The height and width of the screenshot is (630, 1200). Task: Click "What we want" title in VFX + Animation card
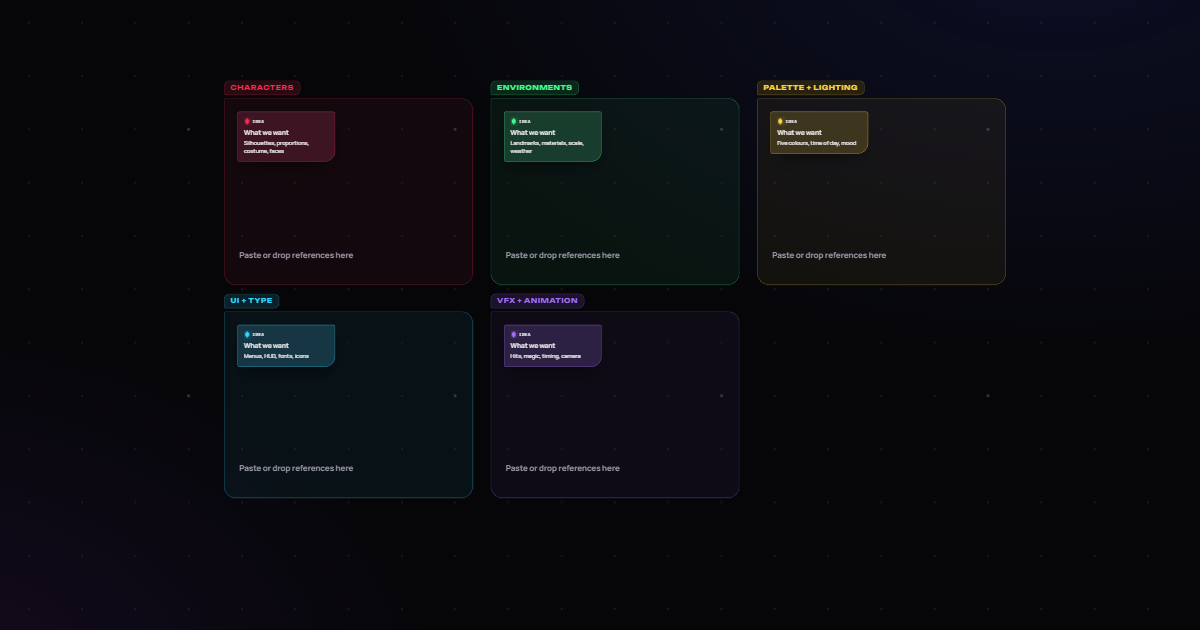pyautogui.click(x=532, y=345)
